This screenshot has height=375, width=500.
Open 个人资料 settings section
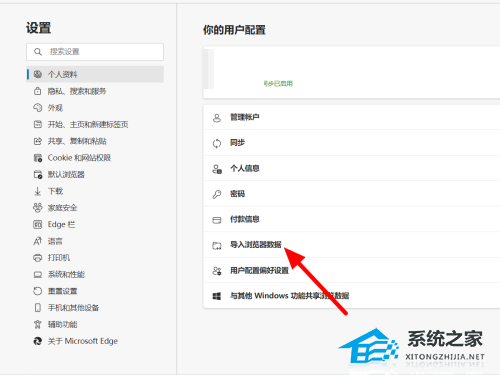(x=95, y=74)
